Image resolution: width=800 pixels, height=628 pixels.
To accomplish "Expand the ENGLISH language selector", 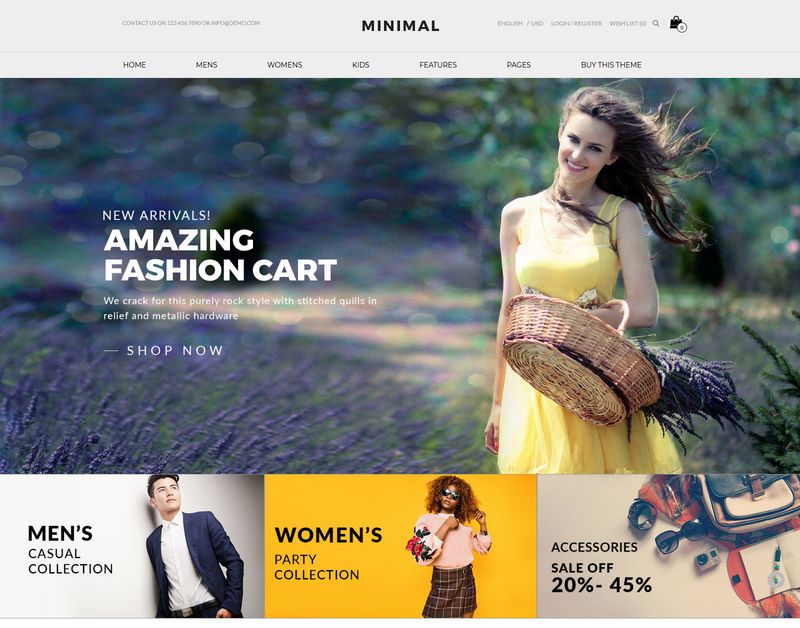I will [x=510, y=23].
